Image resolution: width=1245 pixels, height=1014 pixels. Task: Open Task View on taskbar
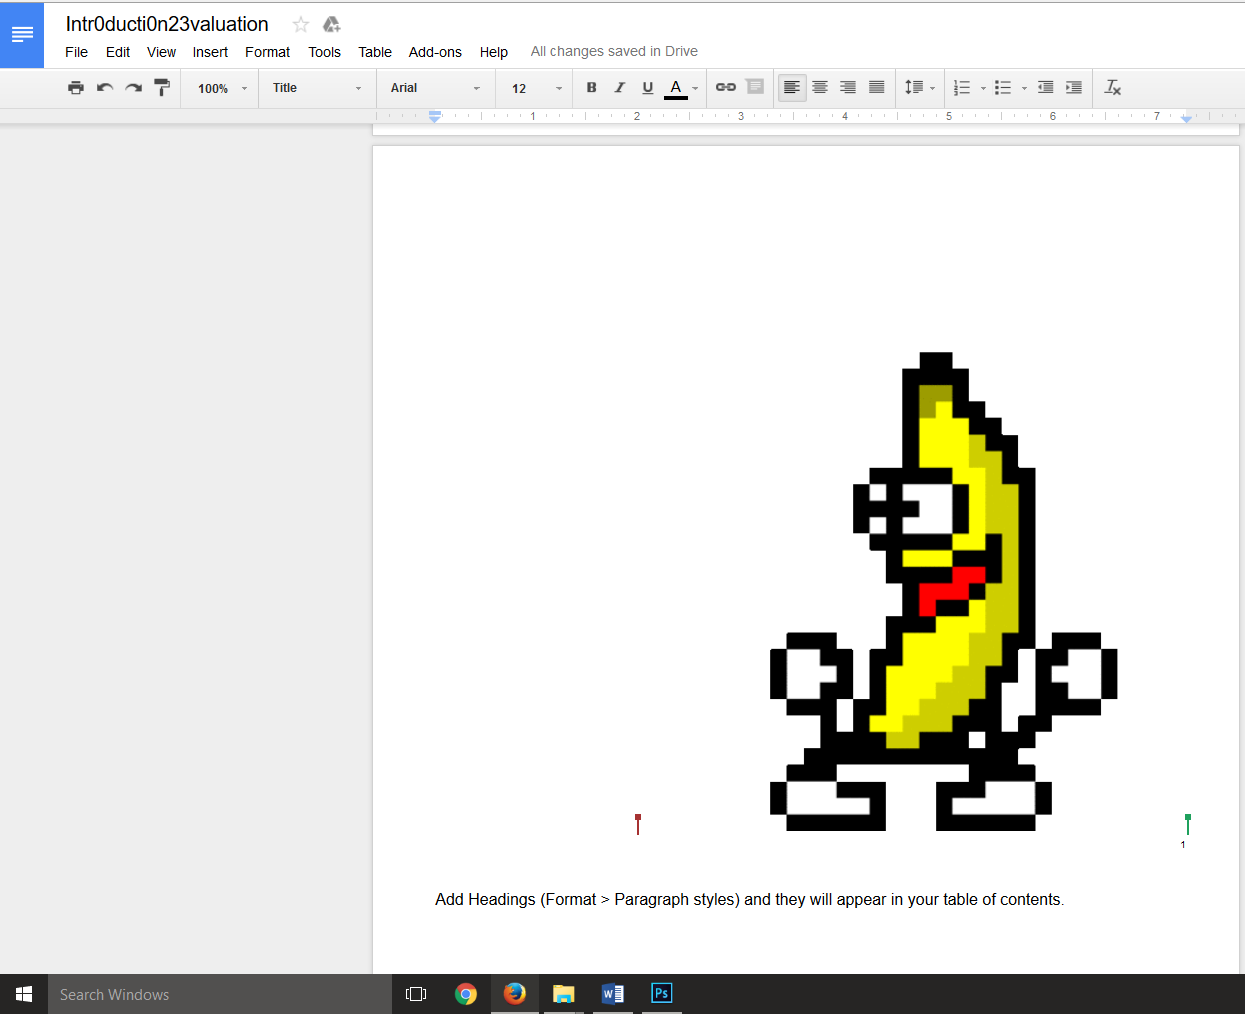416,994
